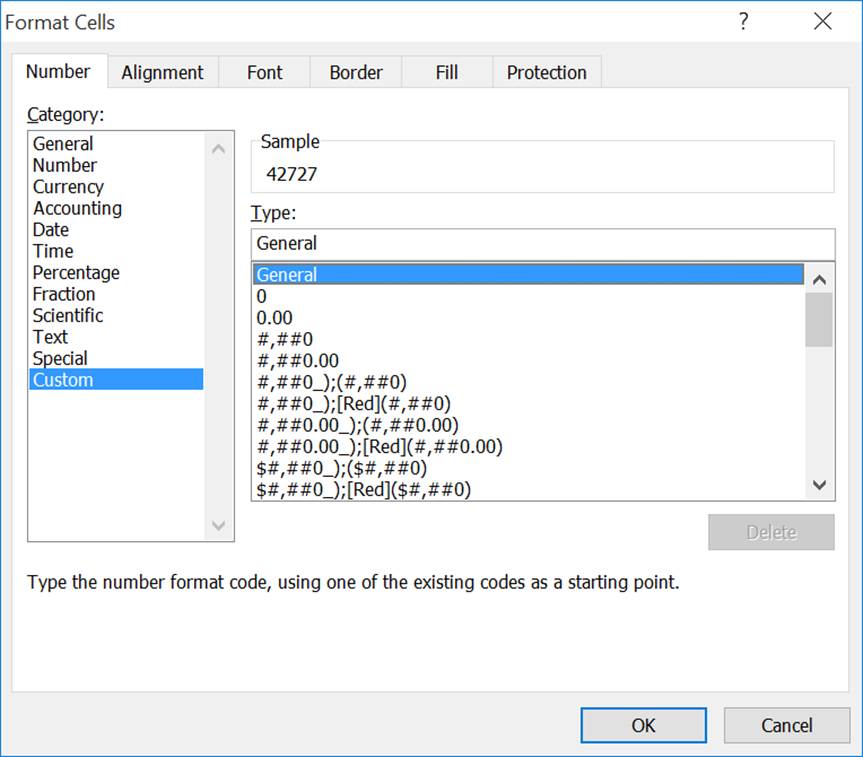
Task: Pick the Time category
Action: click(116, 251)
